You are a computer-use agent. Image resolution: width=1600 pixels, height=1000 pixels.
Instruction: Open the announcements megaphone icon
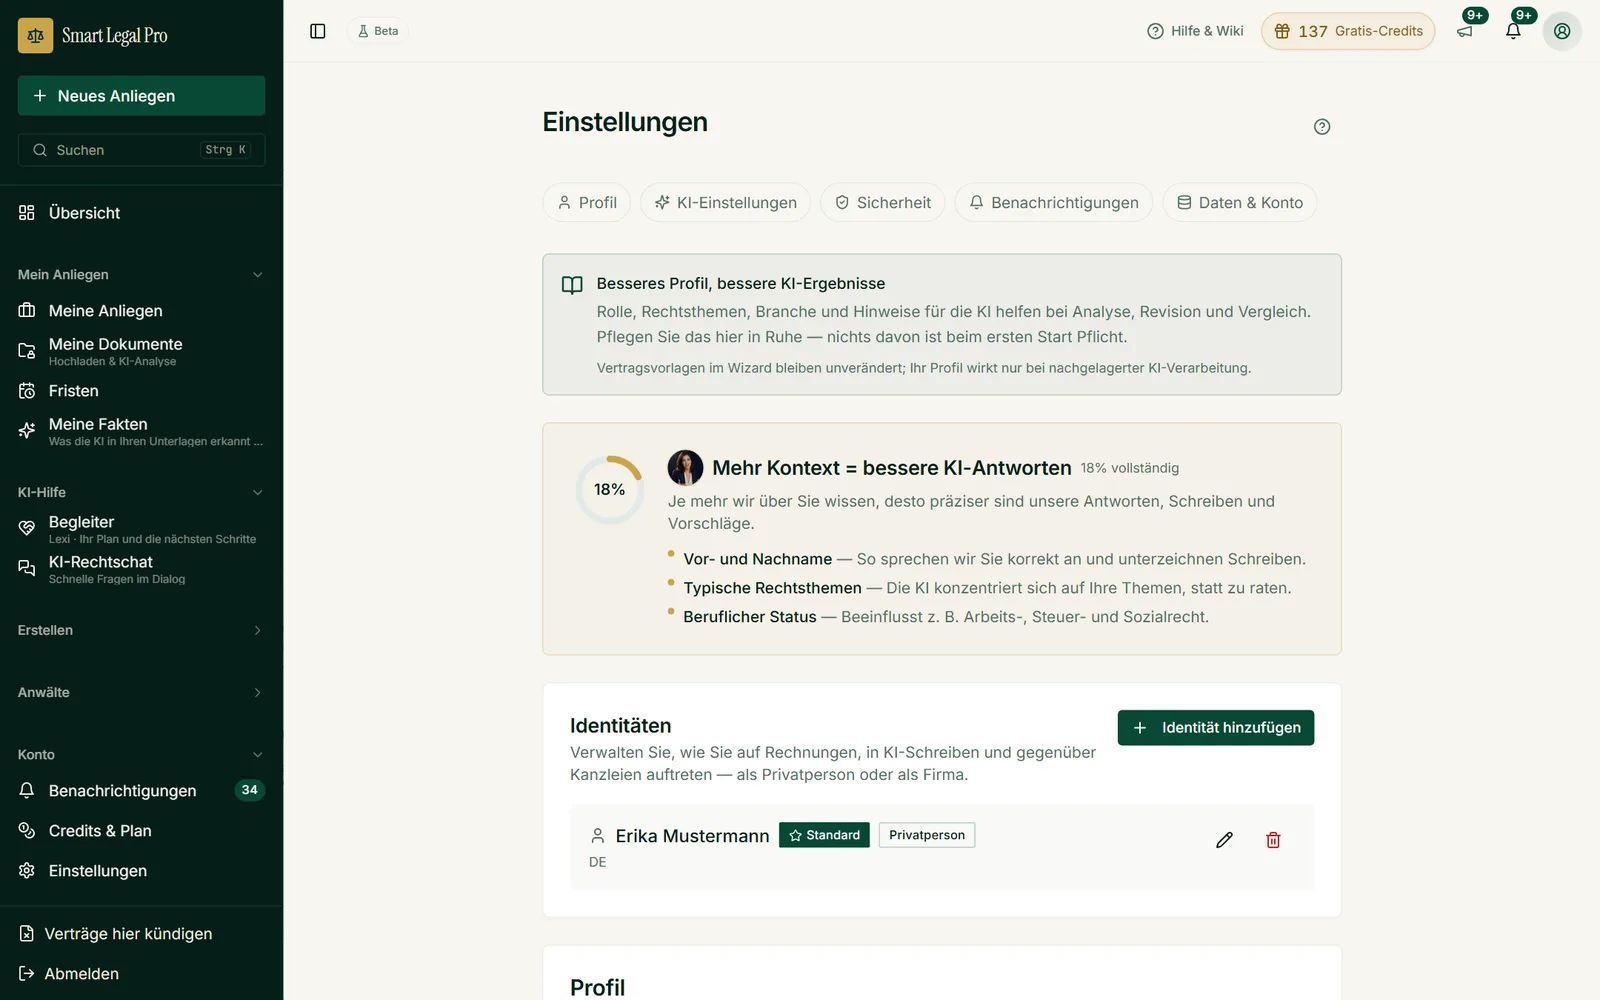(x=1465, y=31)
